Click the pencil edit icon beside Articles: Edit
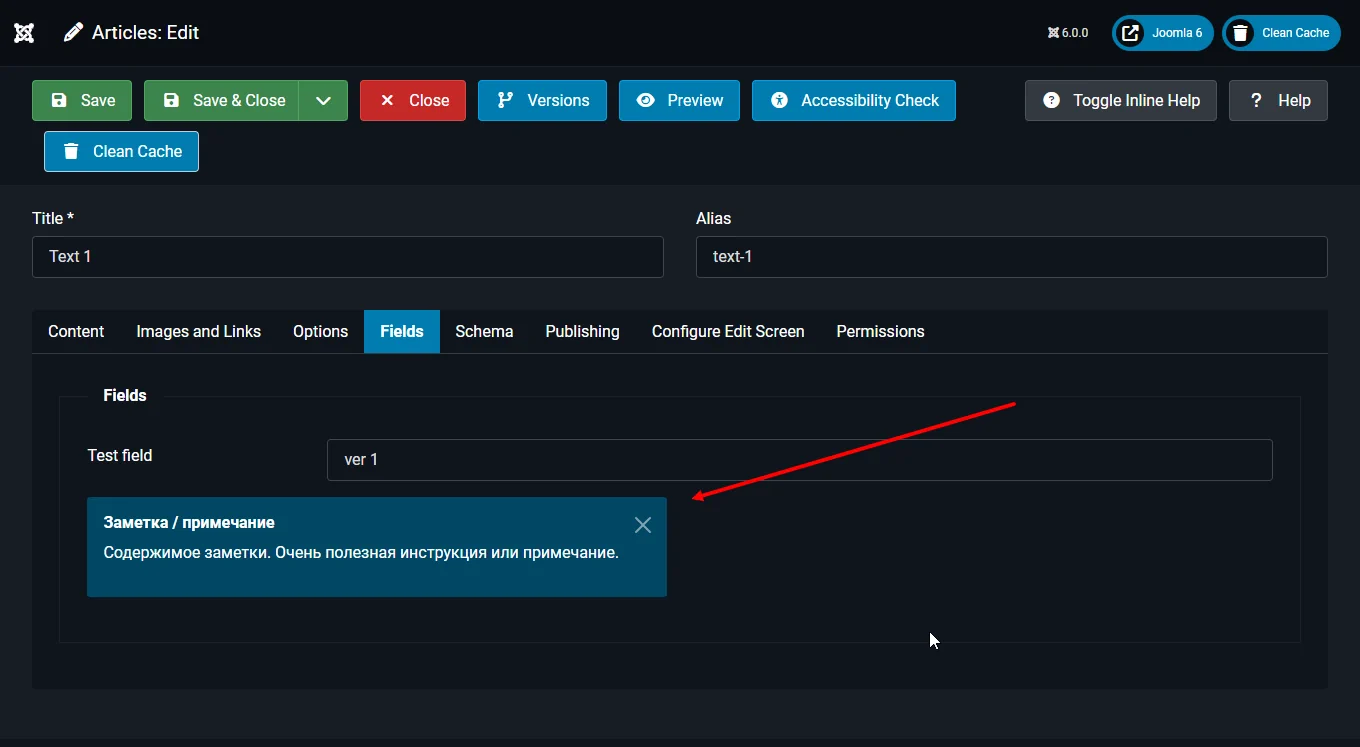Image resolution: width=1360 pixels, height=747 pixels. click(71, 32)
